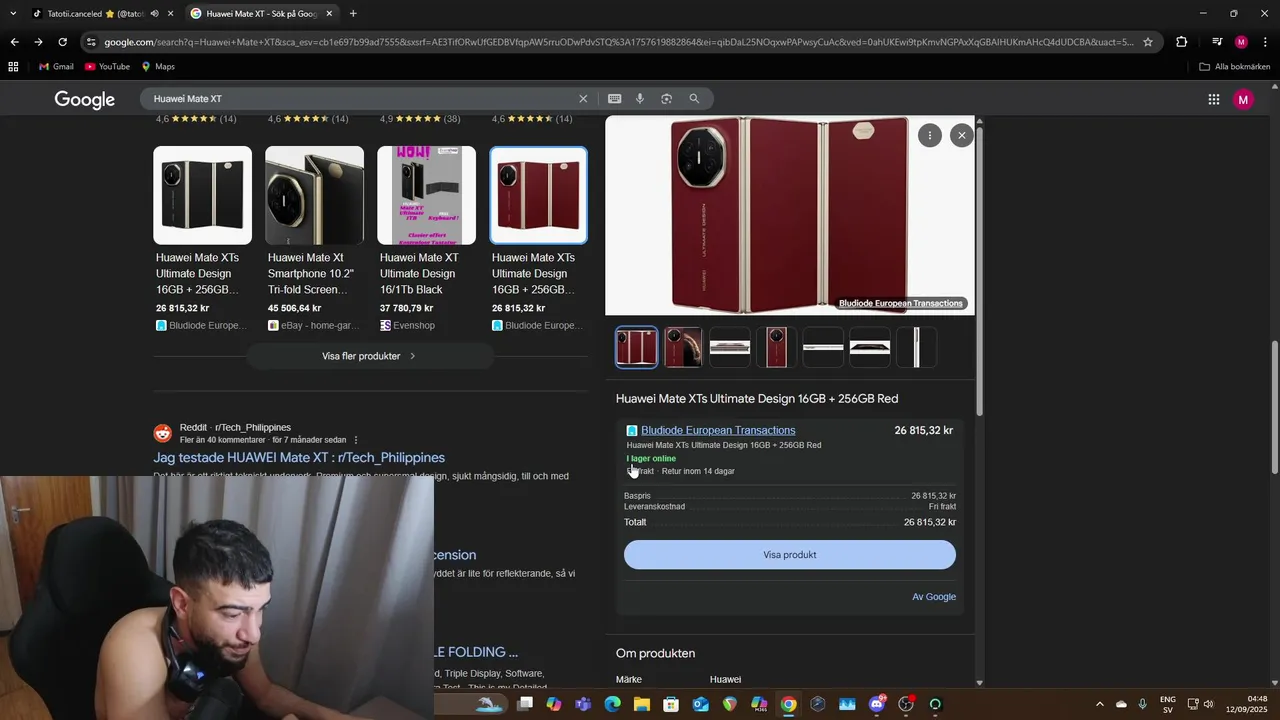This screenshot has height=720, width=1280.
Task: View site information icon in address bar
Action: coord(92,42)
